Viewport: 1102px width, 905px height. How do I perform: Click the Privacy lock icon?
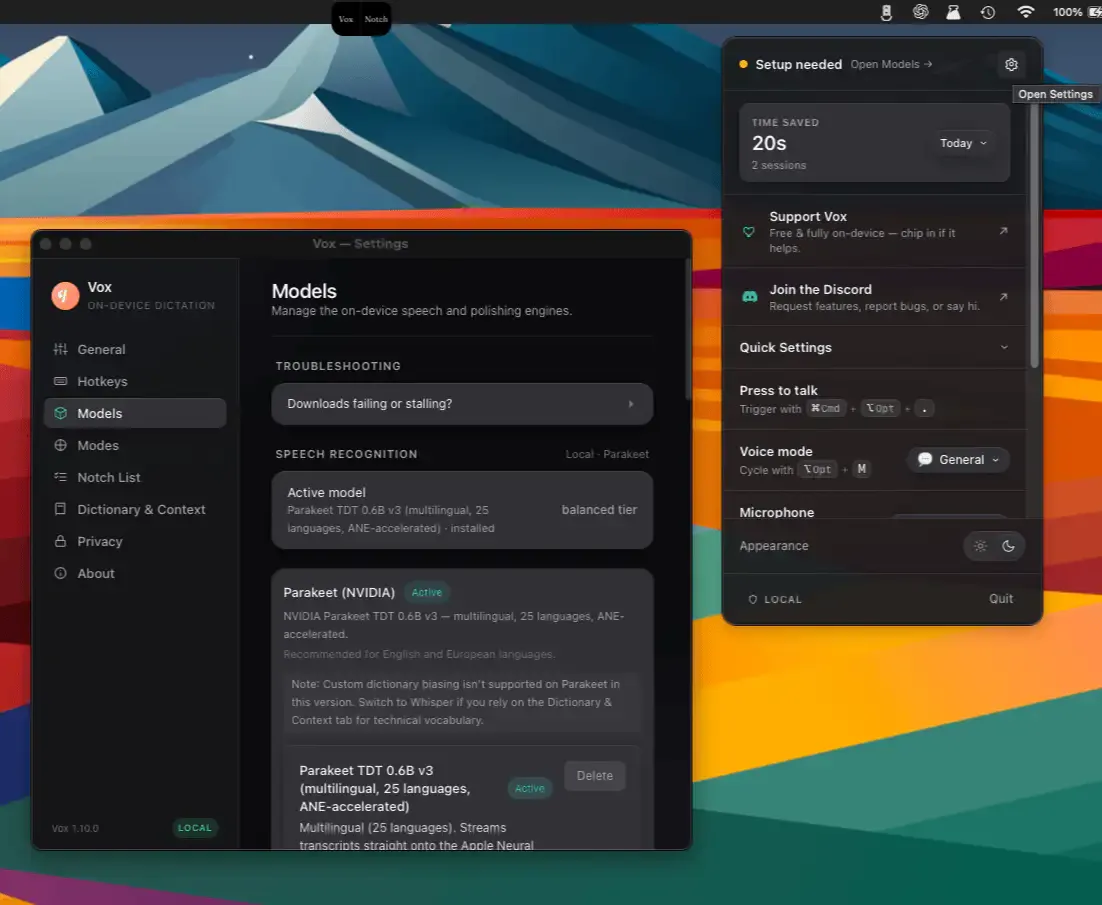click(60, 541)
